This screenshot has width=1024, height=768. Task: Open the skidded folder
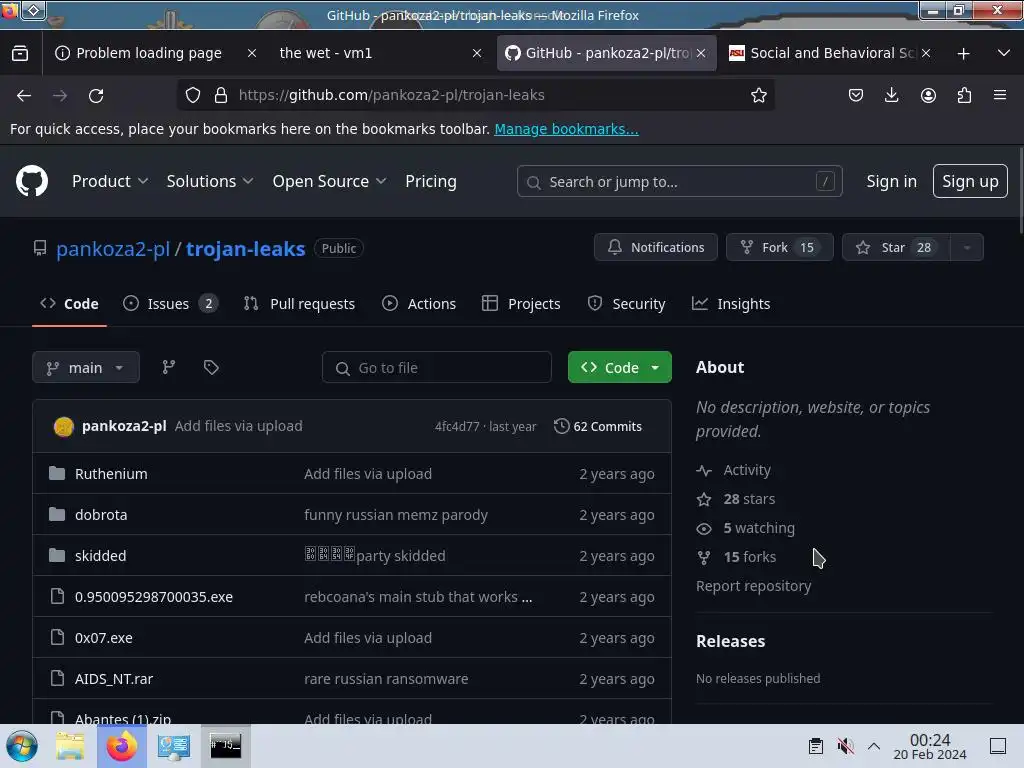pos(101,556)
